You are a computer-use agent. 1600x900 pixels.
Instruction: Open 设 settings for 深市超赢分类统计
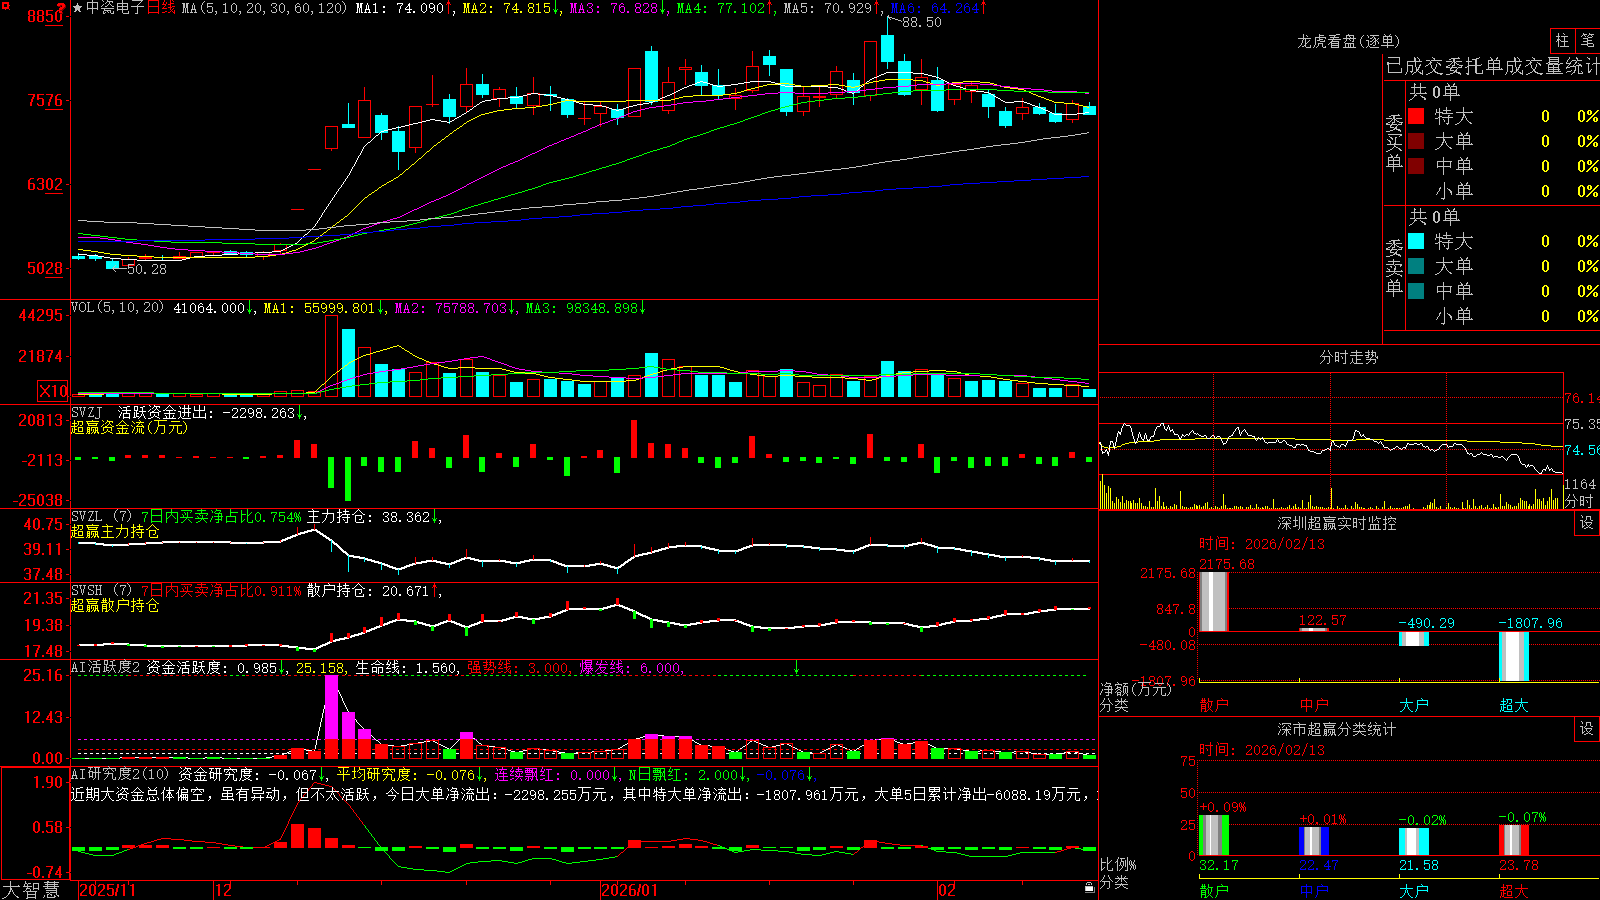coord(1587,729)
